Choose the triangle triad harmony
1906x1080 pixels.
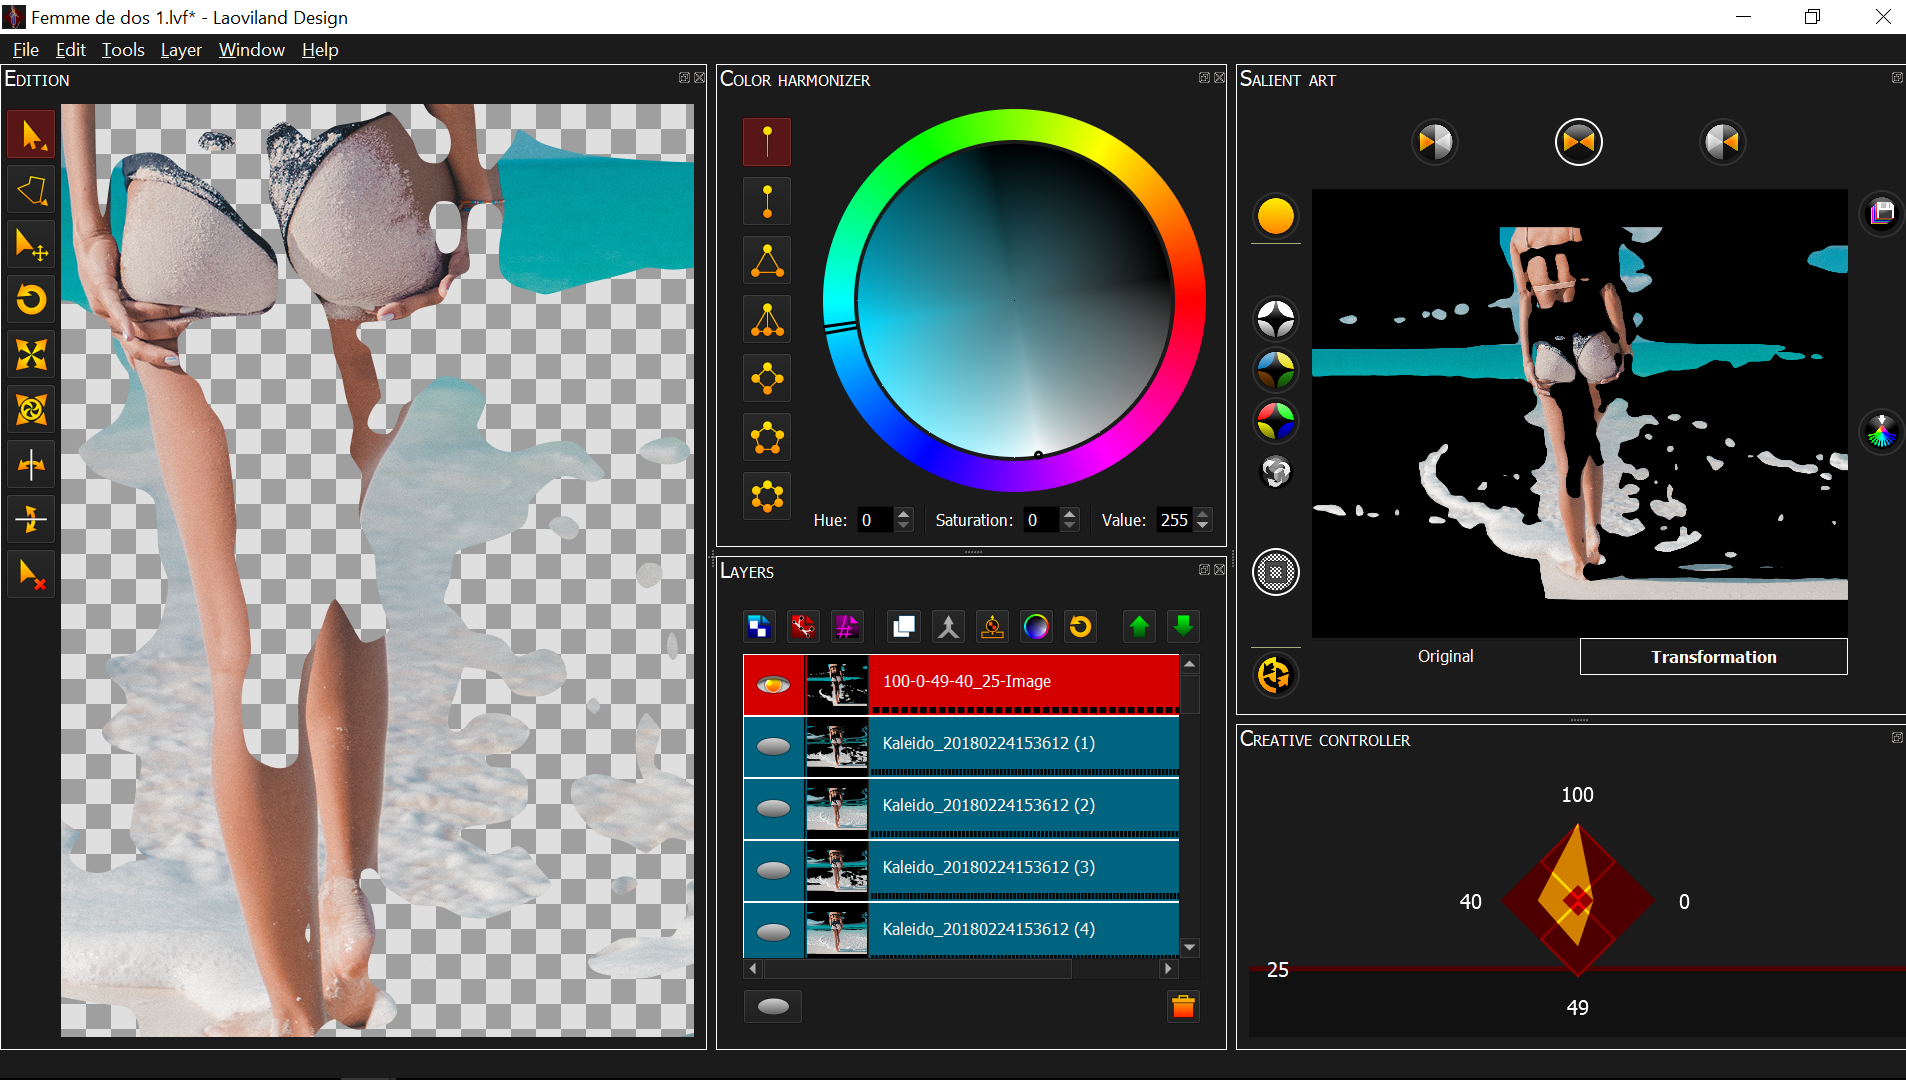click(x=767, y=260)
